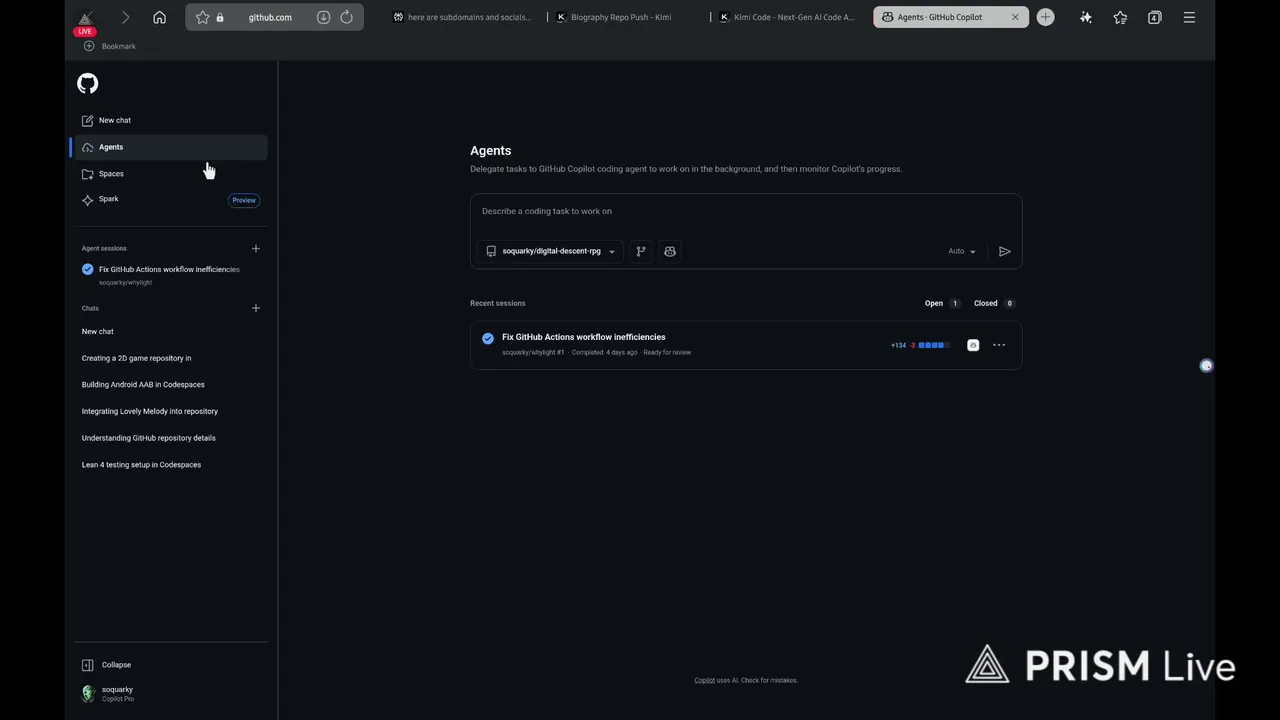
Task: Show Open sessions filter
Action: point(940,303)
